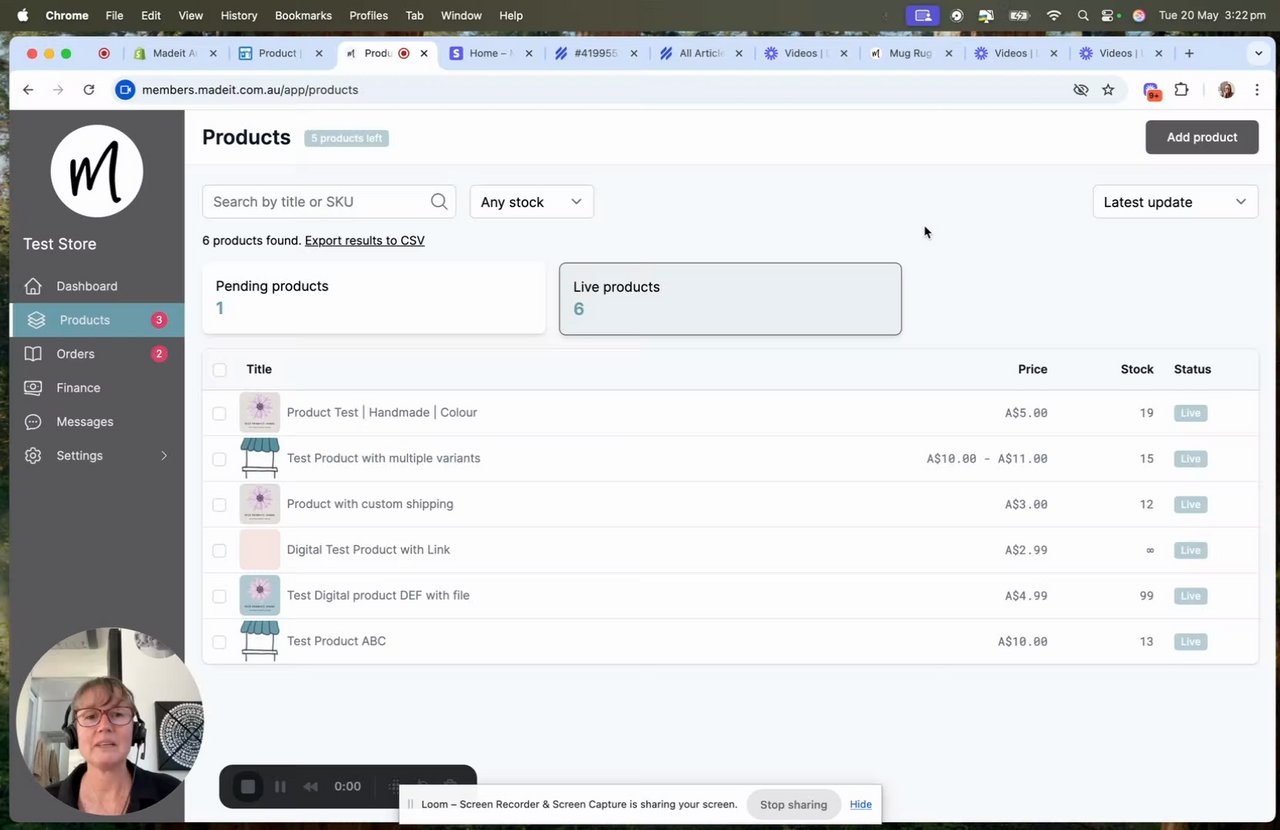1280x830 pixels.
Task: Open the Messages speech bubble icon
Action: (x=33, y=422)
